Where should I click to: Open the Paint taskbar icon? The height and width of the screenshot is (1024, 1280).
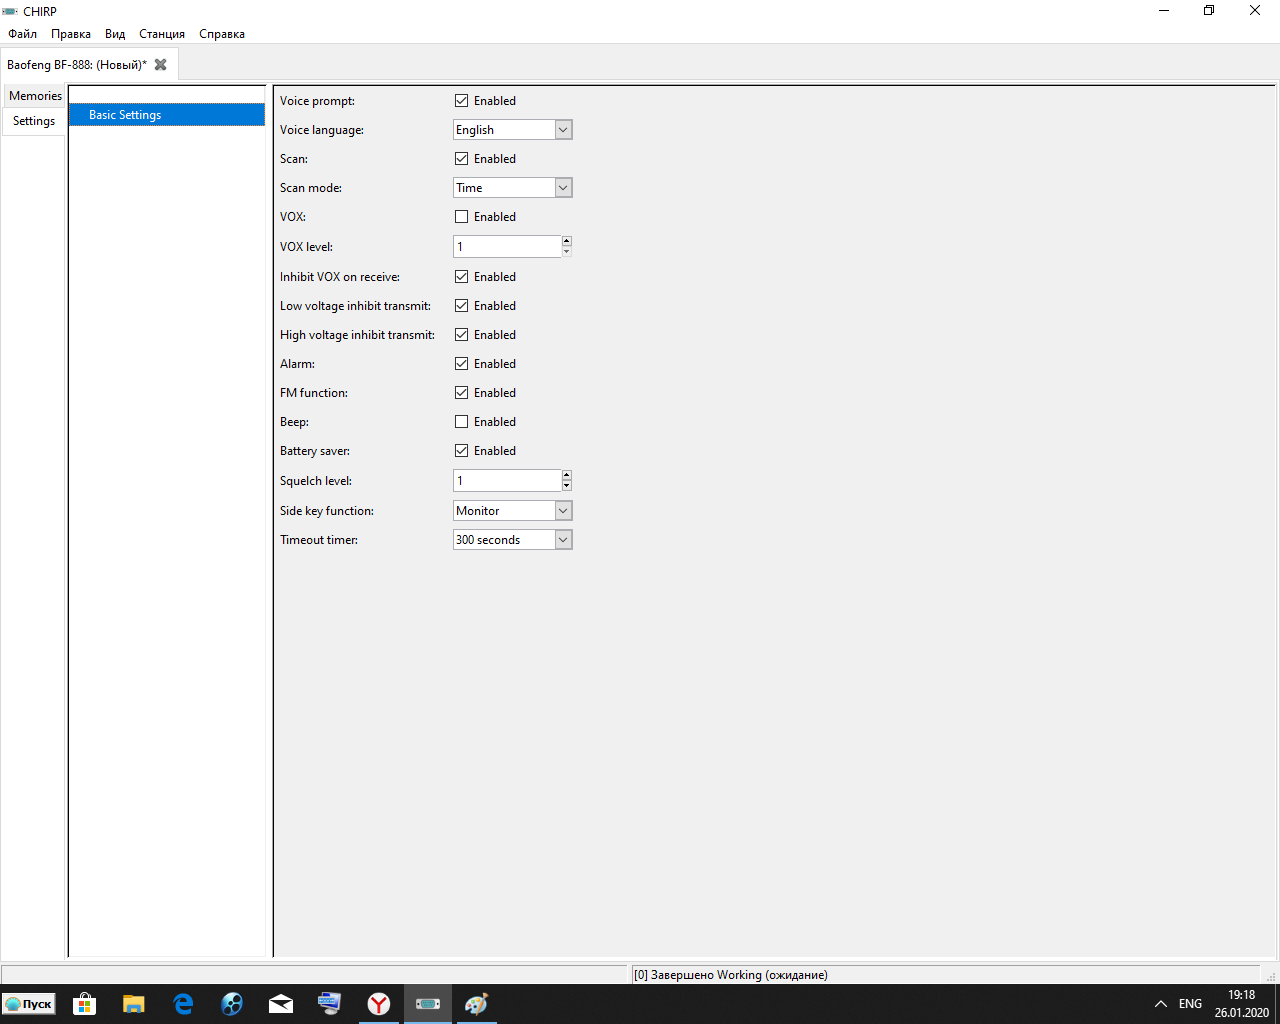(477, 1004)
